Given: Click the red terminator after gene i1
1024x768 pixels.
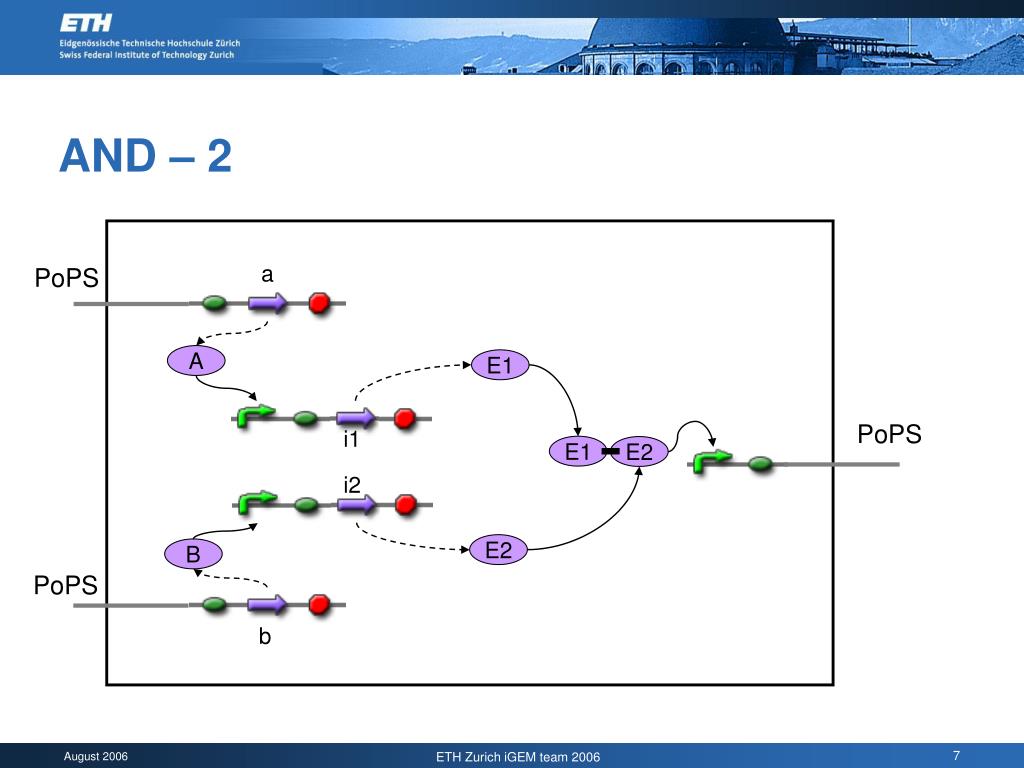Looking at the screenshot, I should pos(405,418).
